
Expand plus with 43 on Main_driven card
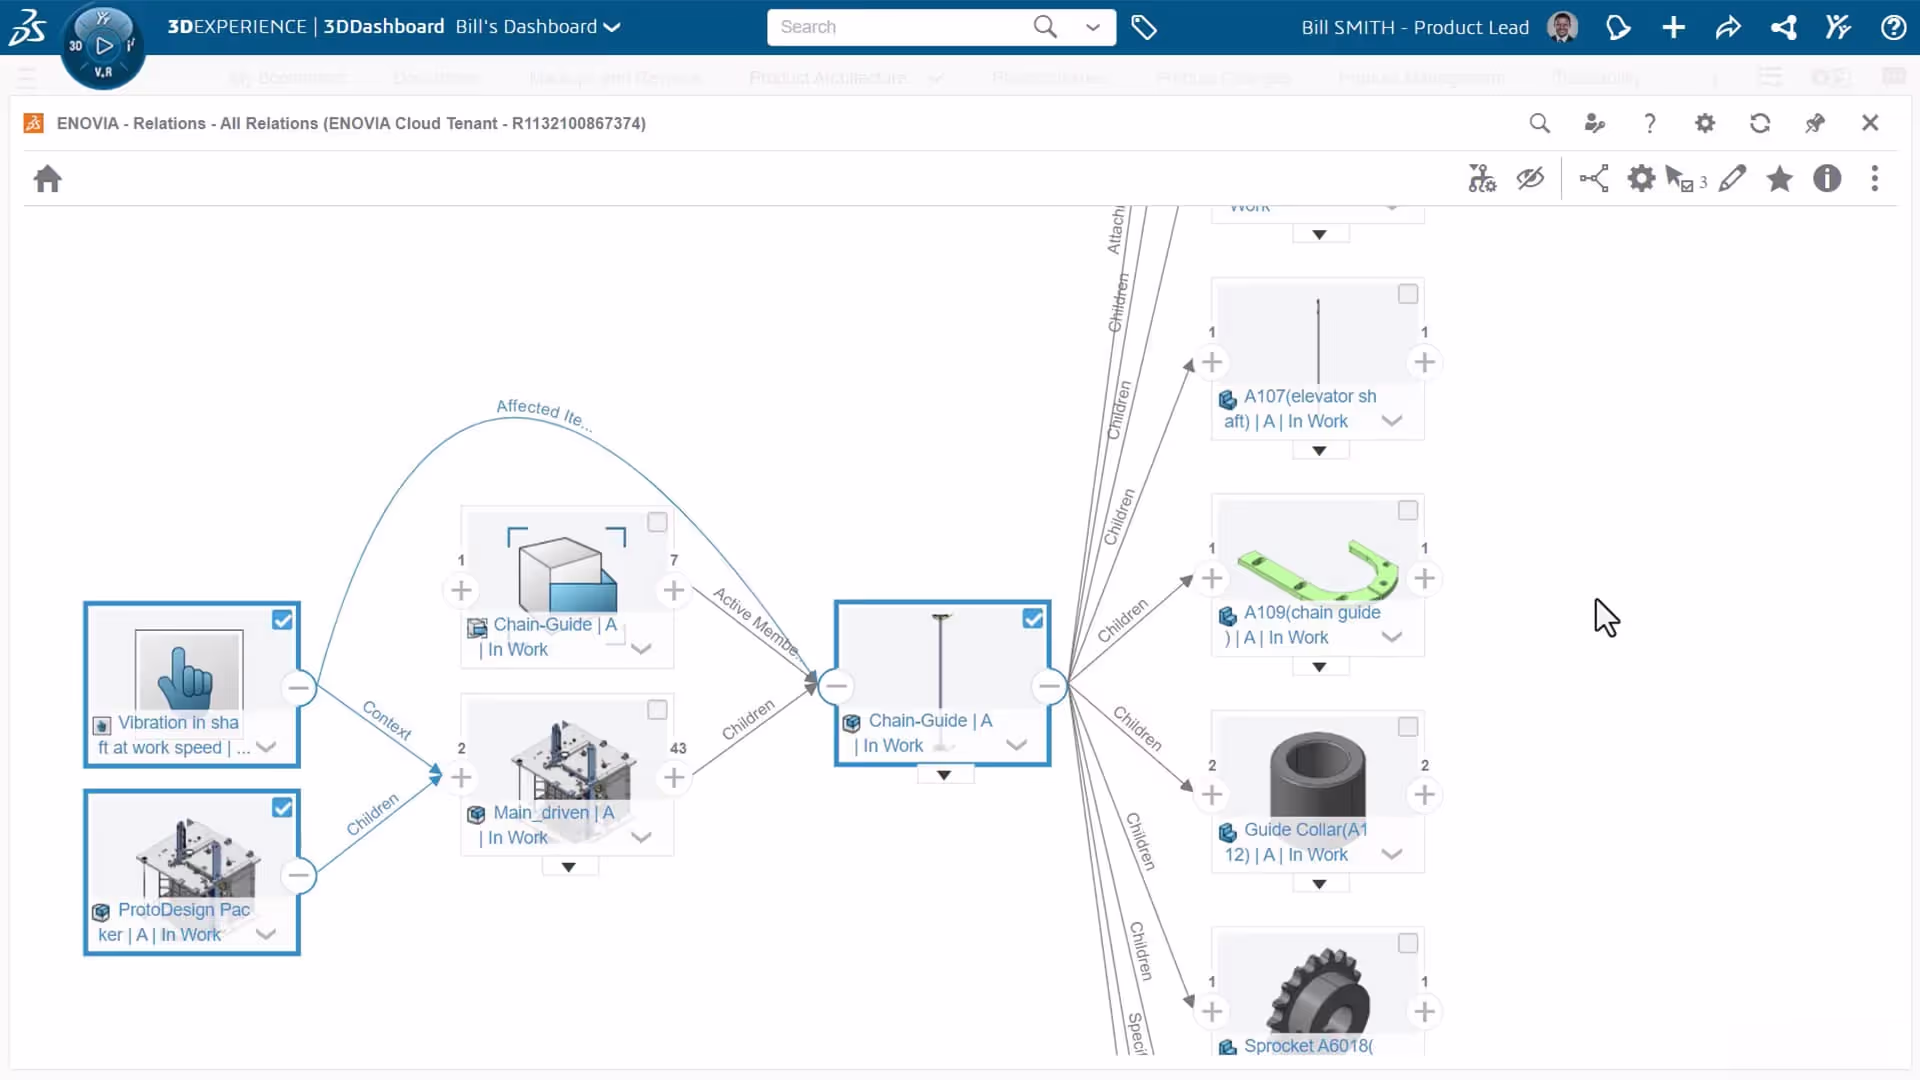[x=674, y=777]
